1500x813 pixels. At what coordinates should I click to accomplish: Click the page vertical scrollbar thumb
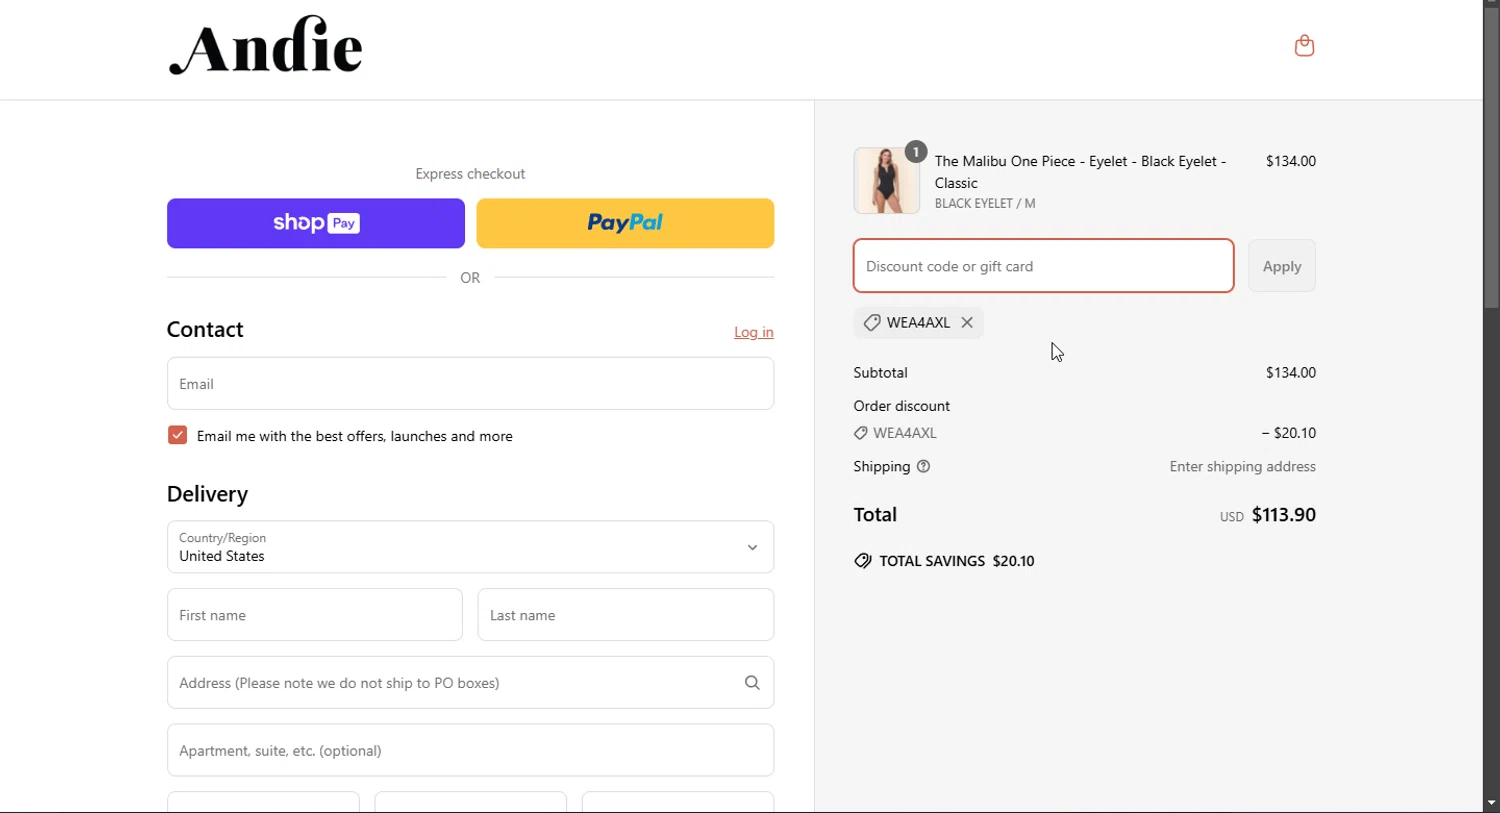(x=1491, y=158)
